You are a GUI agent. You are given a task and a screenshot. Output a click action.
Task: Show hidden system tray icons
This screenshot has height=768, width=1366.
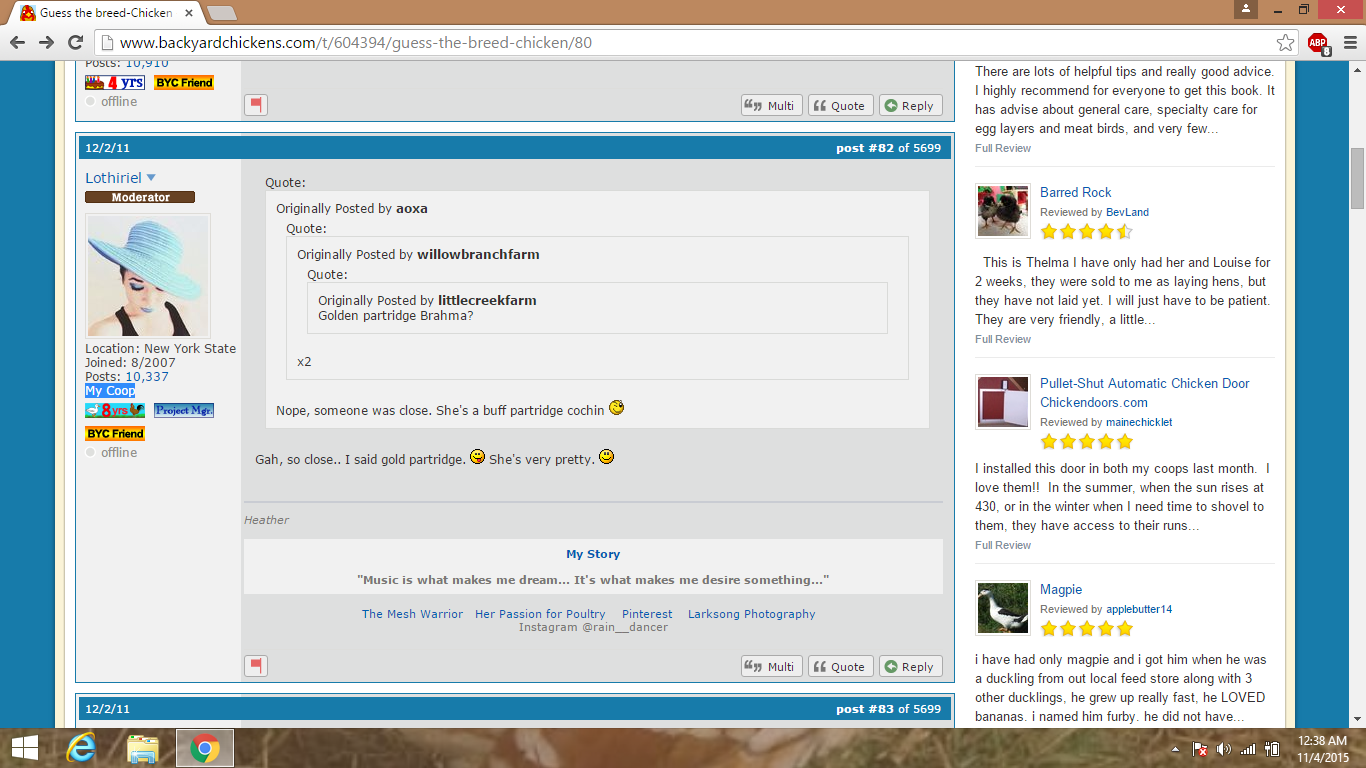coord(1175,749)
